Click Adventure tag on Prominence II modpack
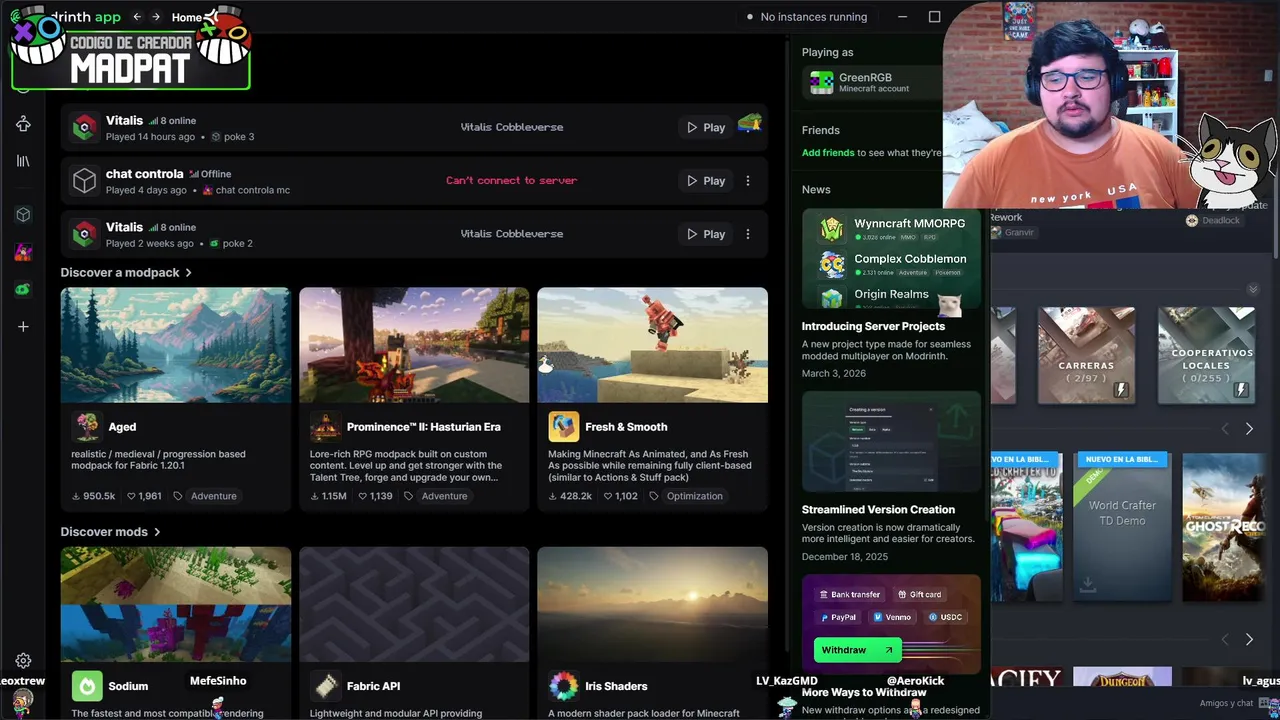 [444, 496]
